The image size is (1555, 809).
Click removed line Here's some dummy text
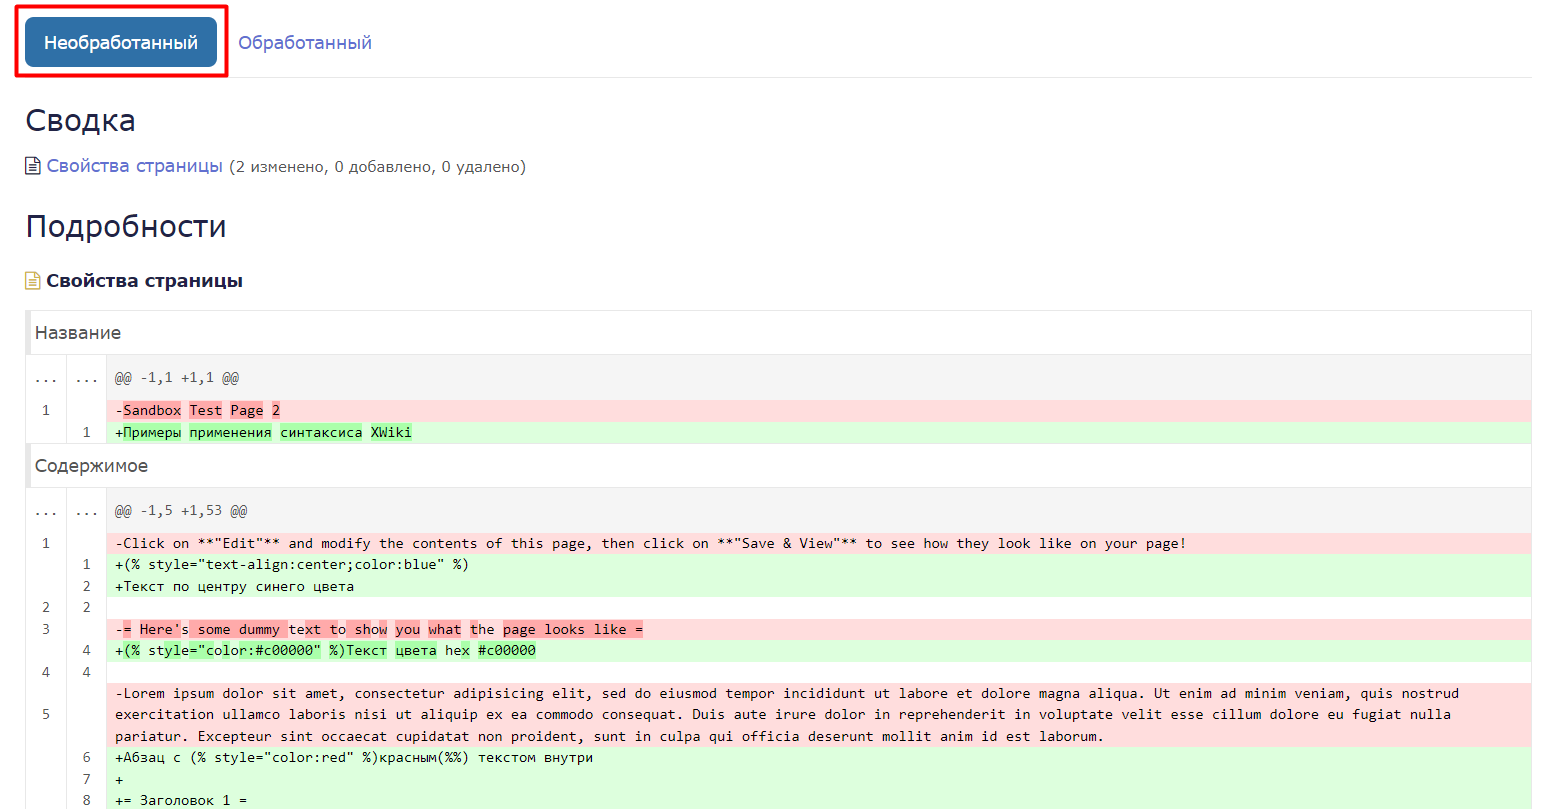pyautogui.click(x=819, y=629)
